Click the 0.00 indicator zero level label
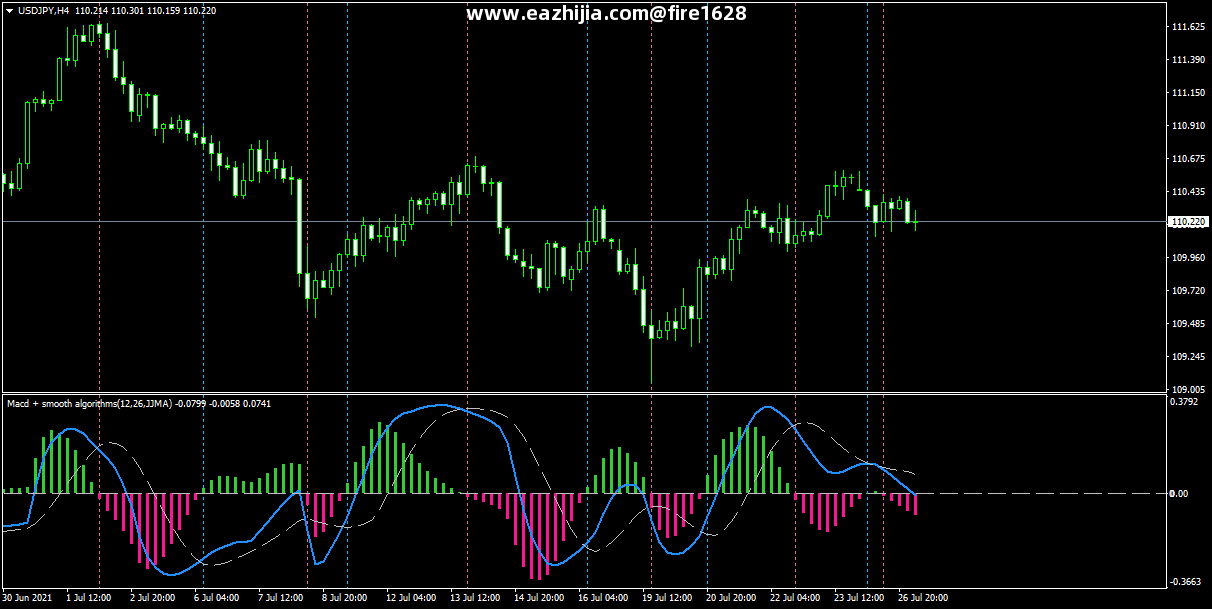Screen dimensions: 1212x609 click(1180, 494)
